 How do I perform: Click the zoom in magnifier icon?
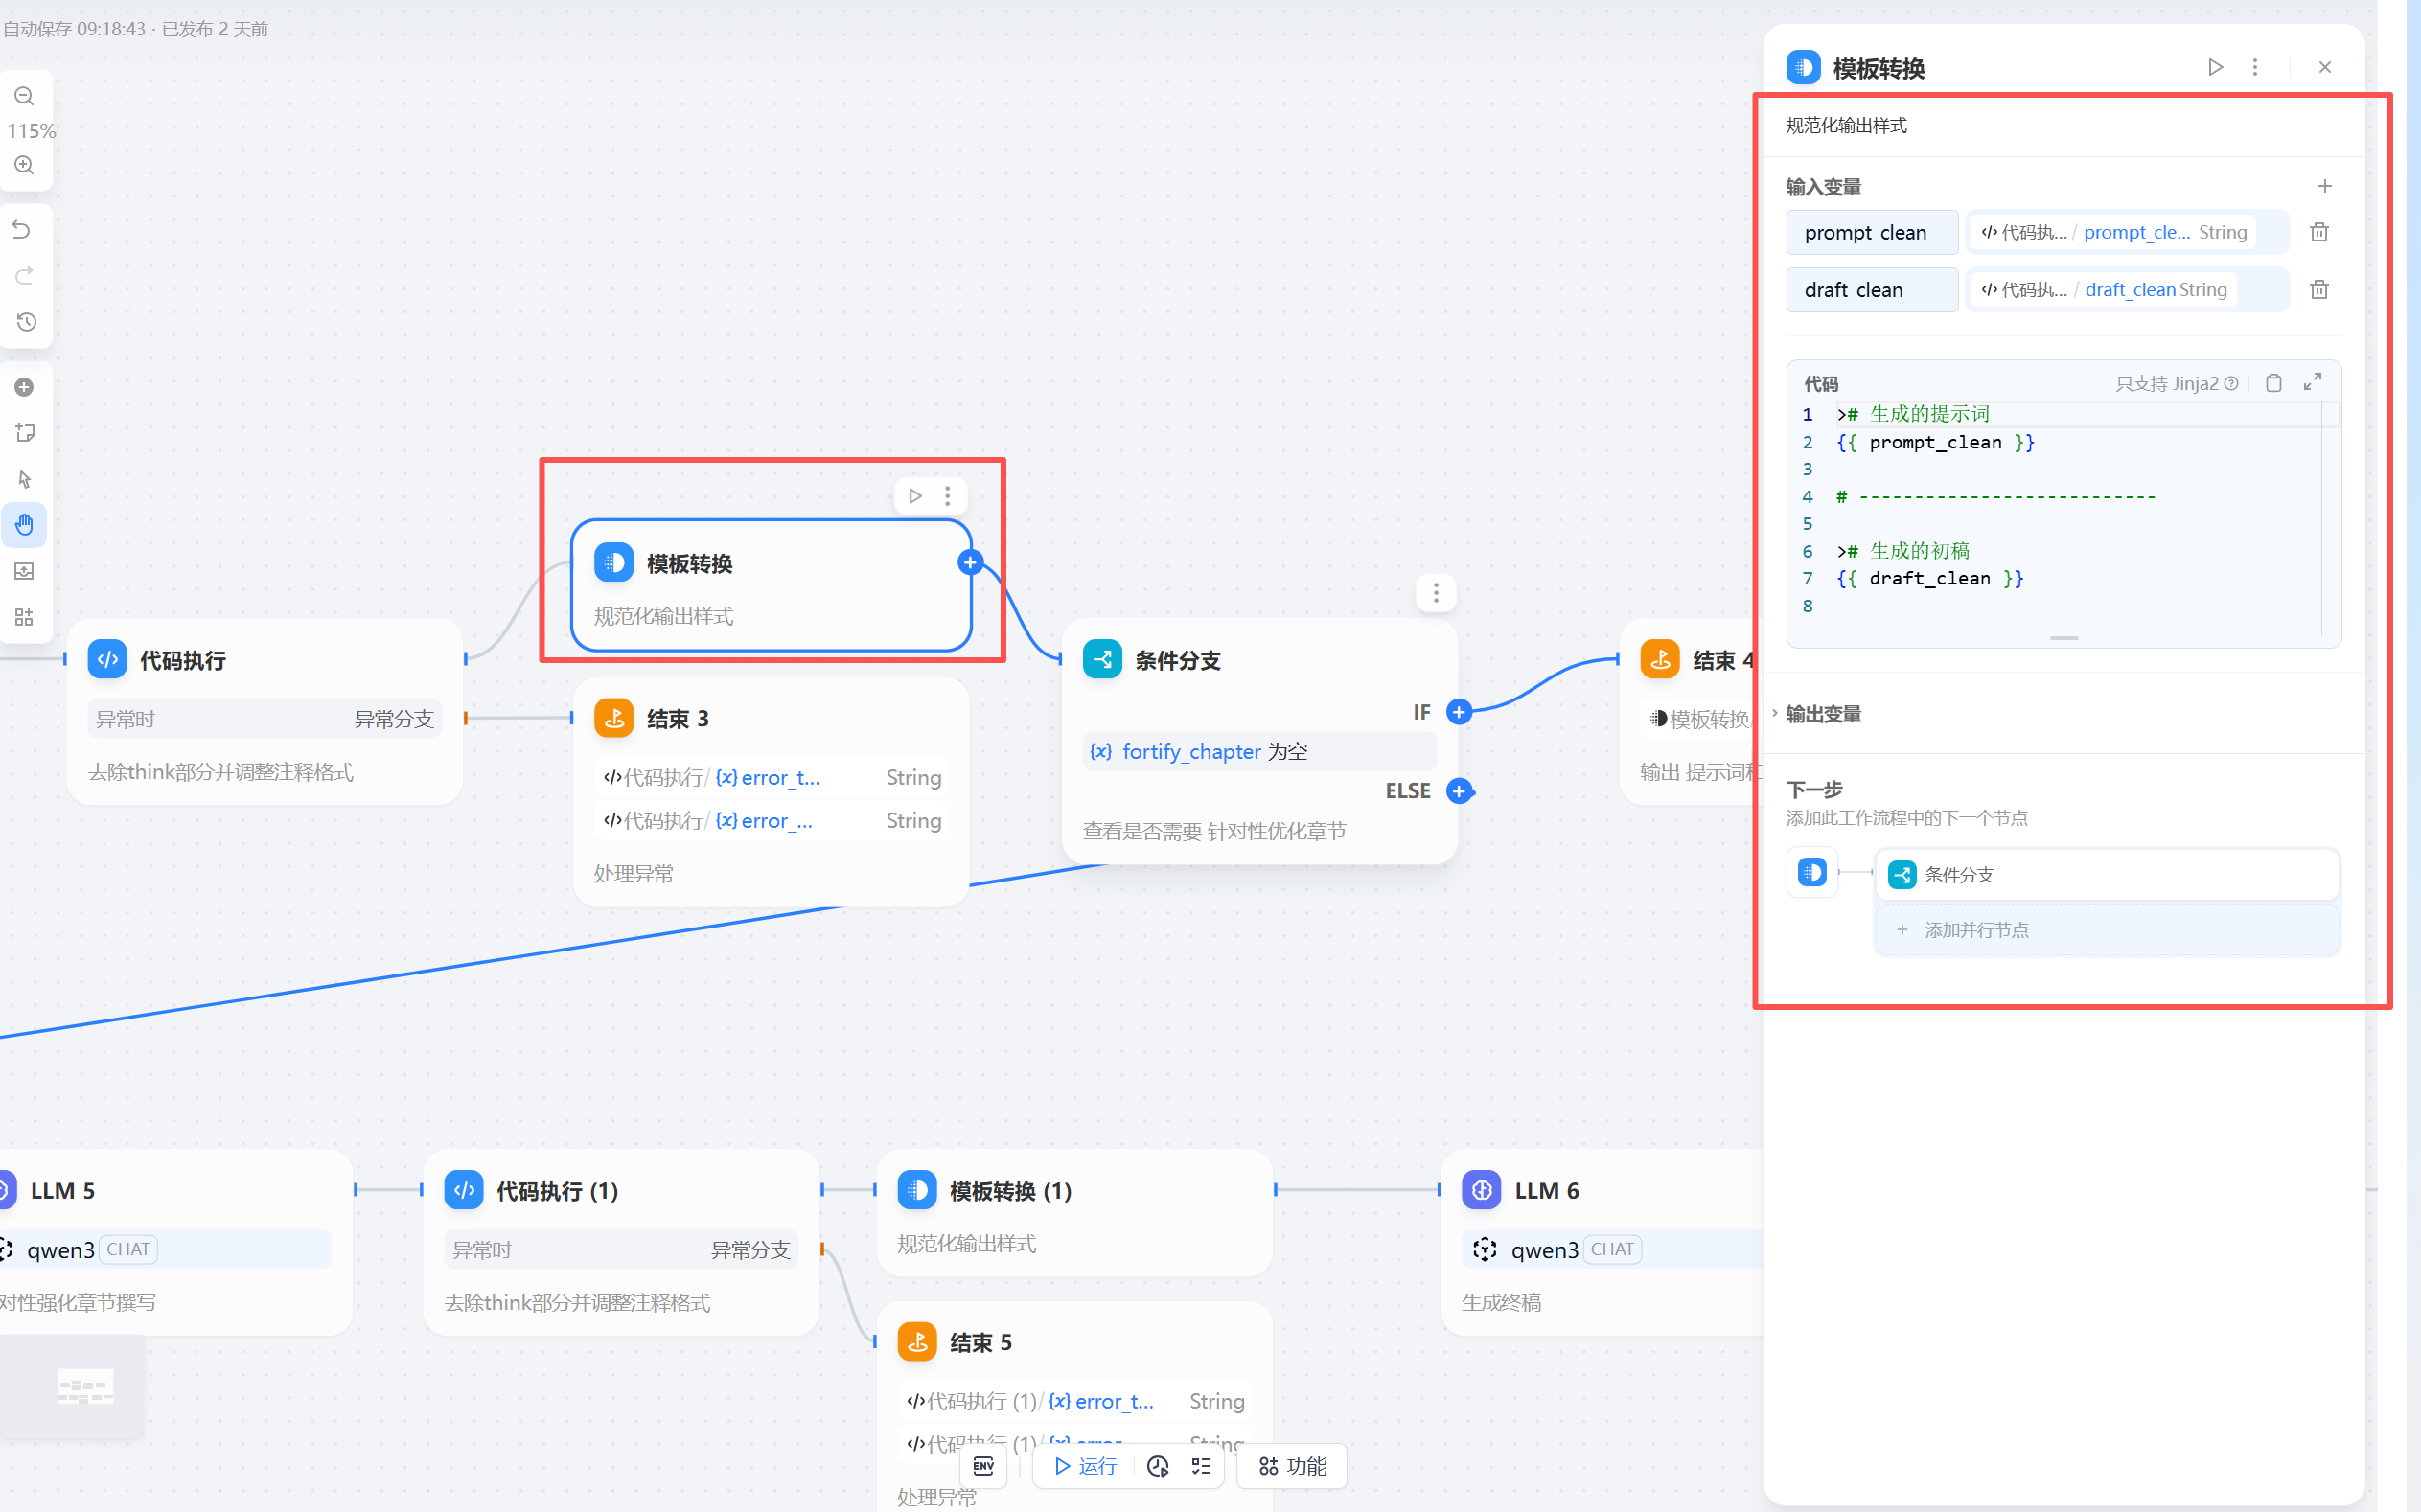24,165
